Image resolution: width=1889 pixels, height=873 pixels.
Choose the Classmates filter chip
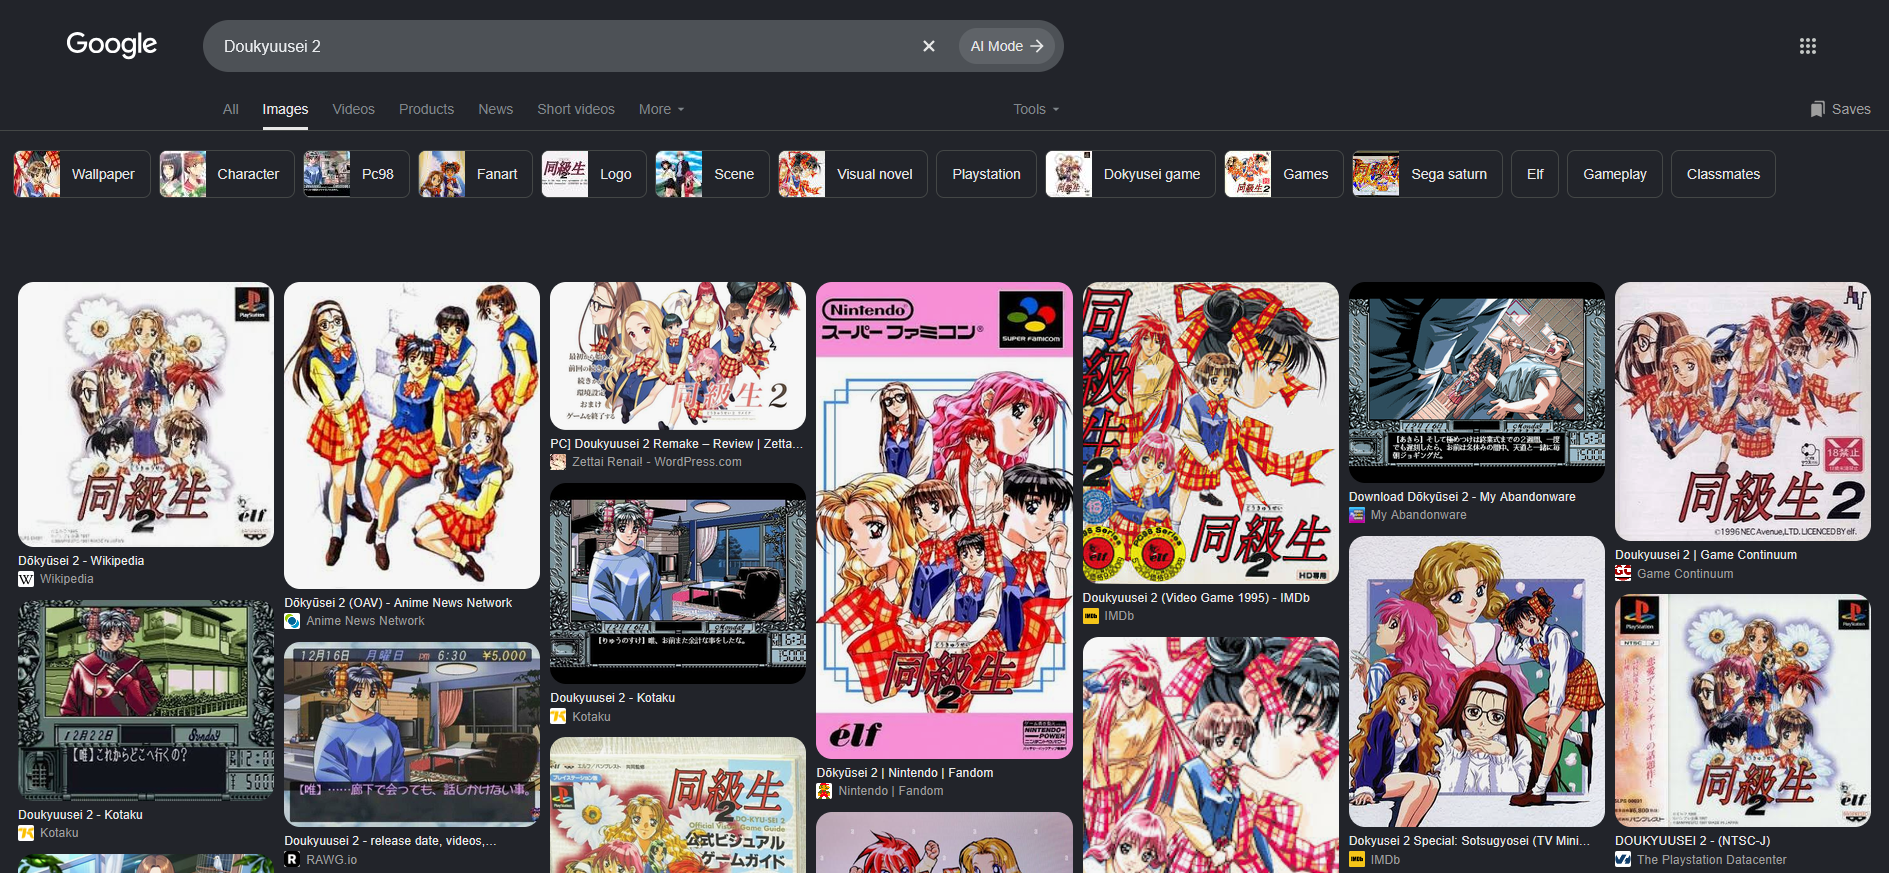[x=1723, y=174]
